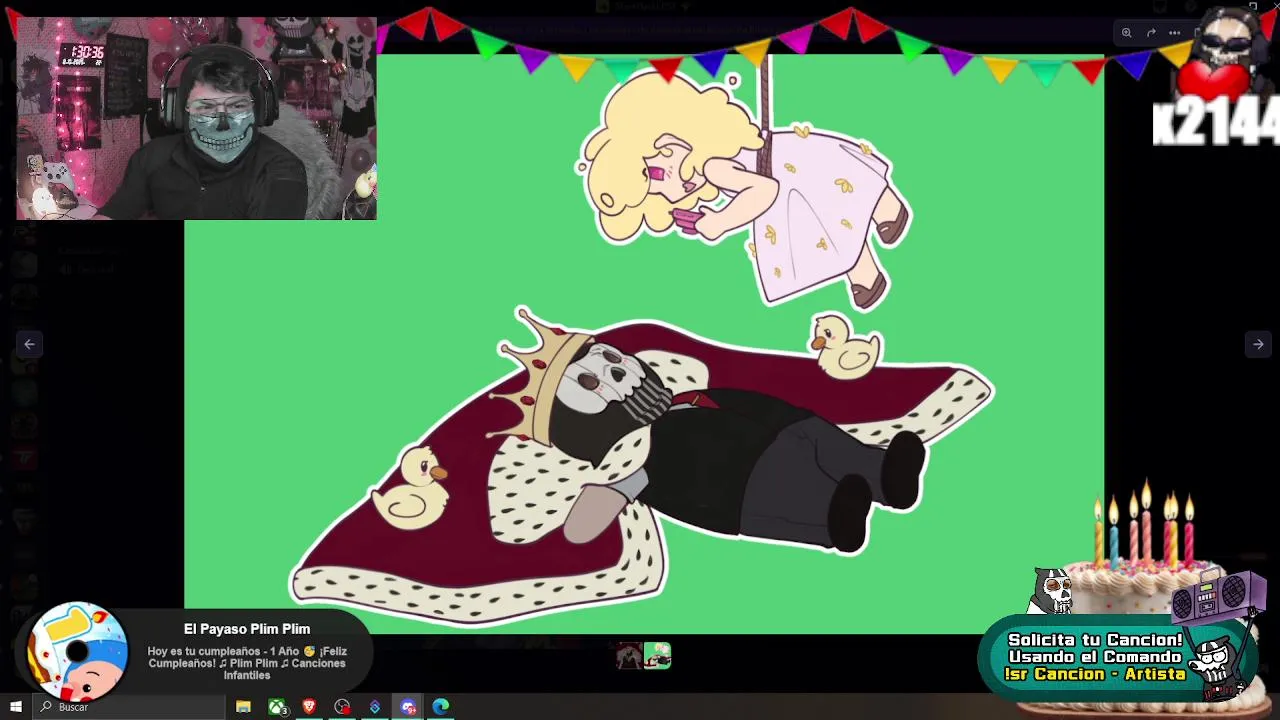The width and height of the screenshot is (1280, 720).
Task: Click the Plim Plim clown album avatar
Action: 78,652
